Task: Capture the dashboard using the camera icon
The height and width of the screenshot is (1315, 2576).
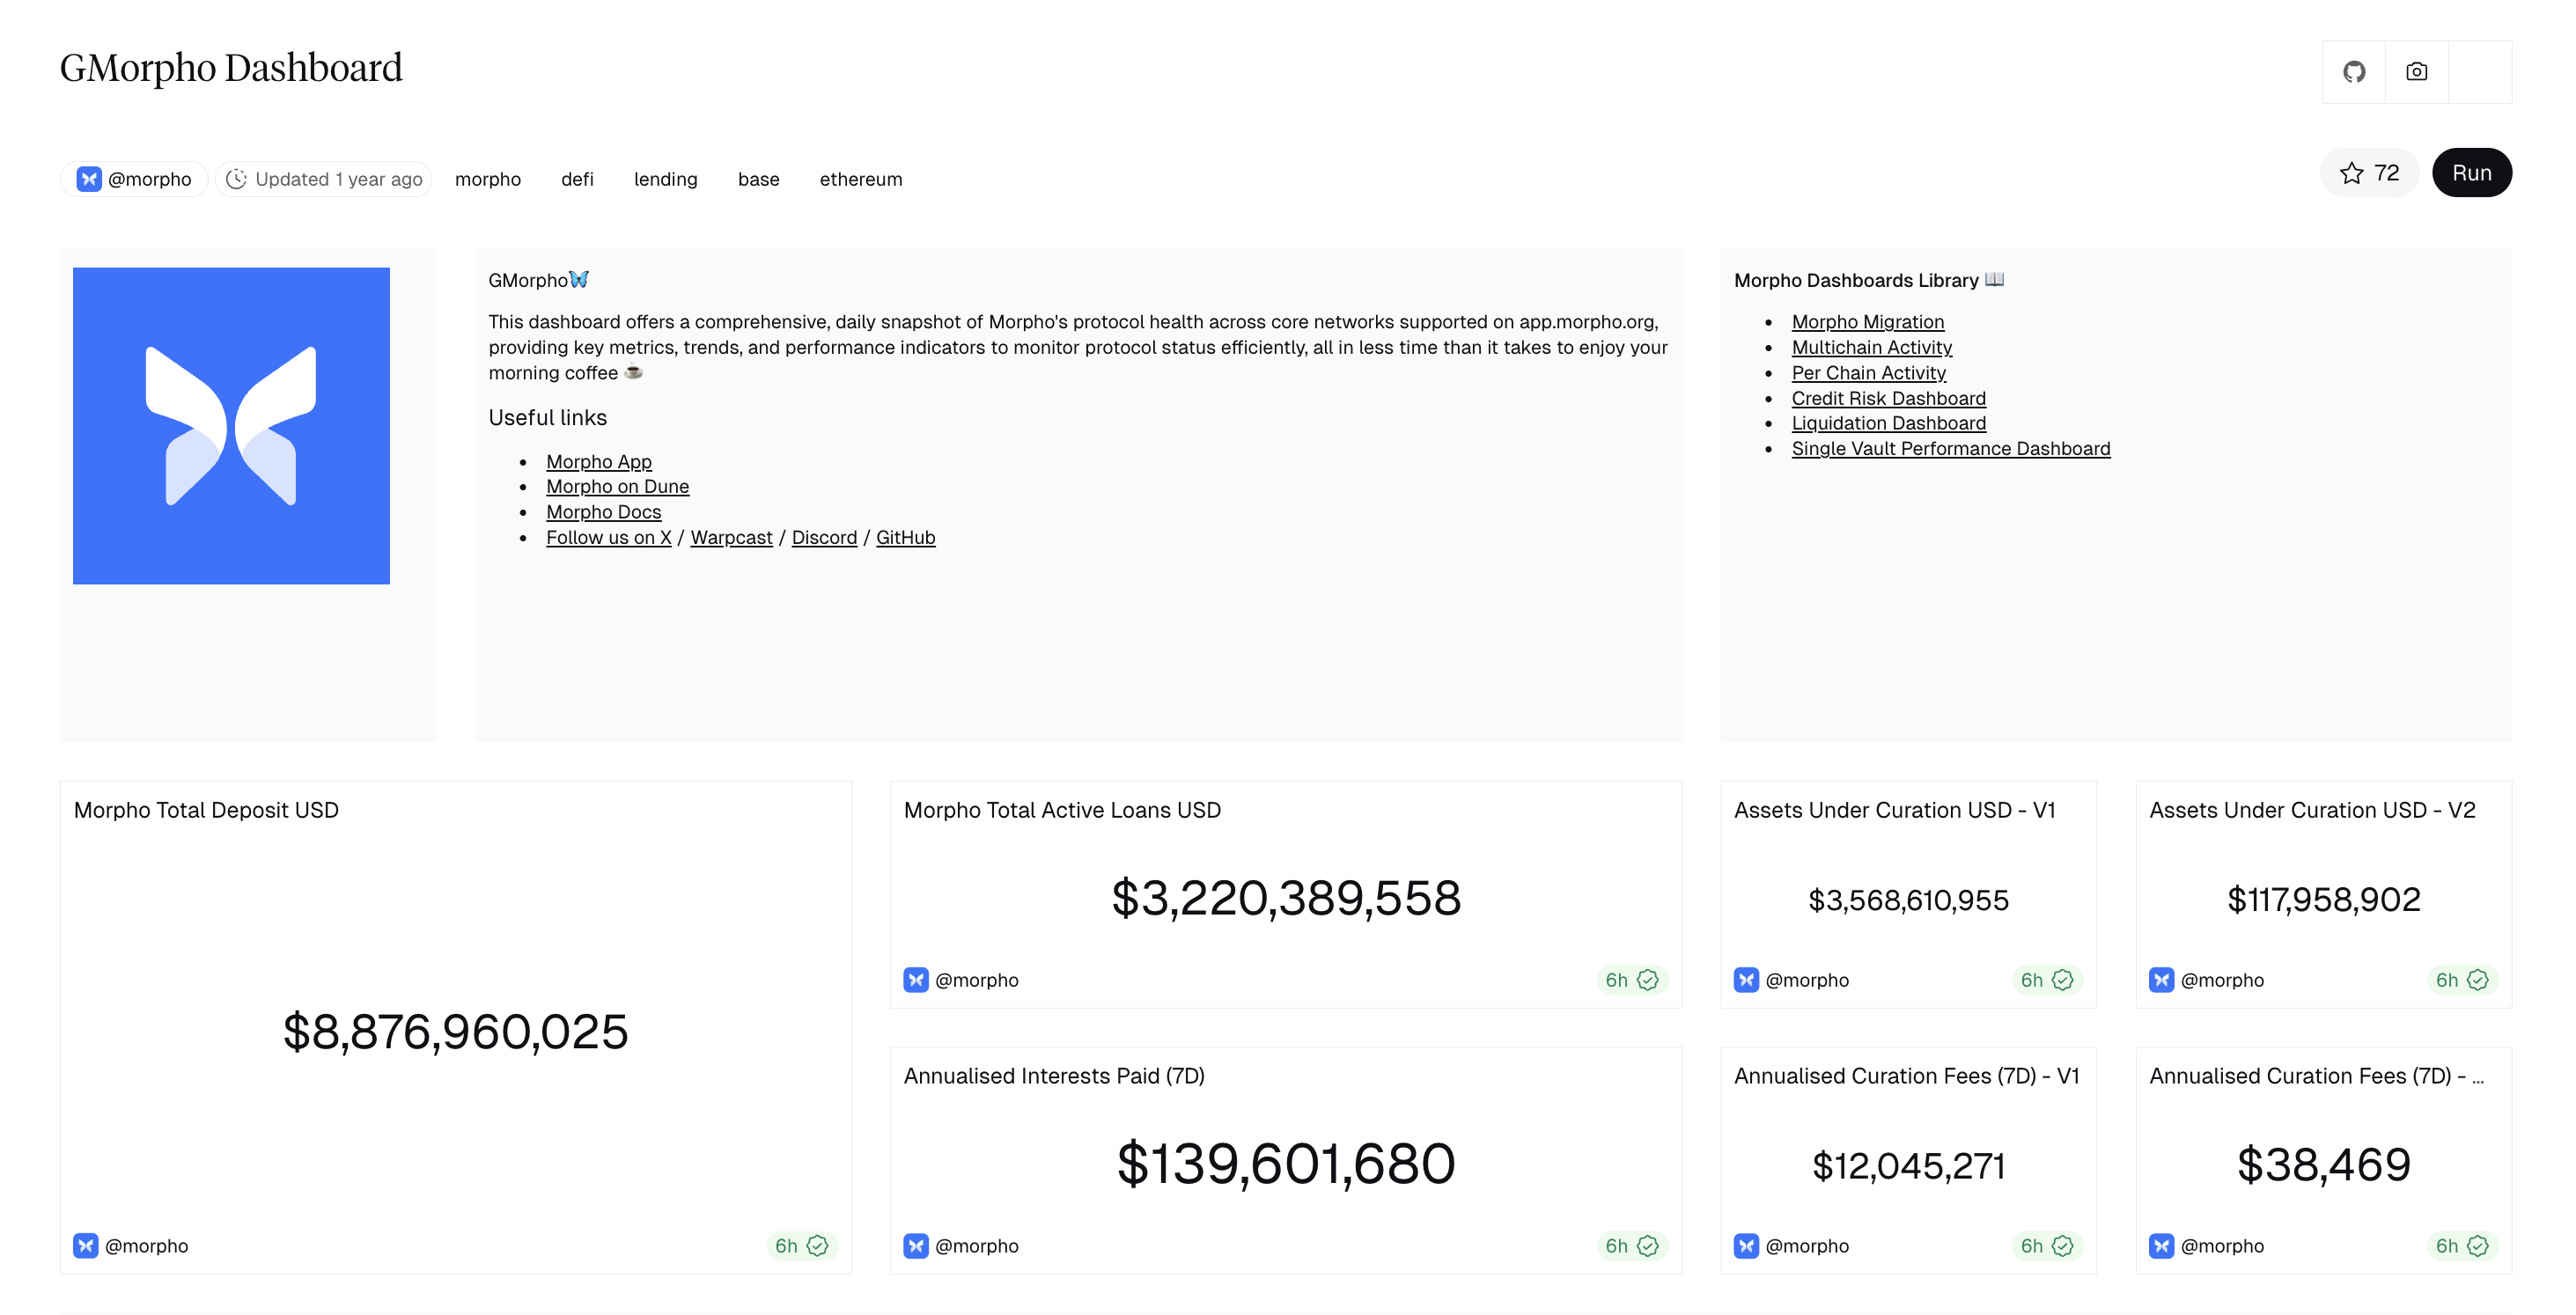Action: (x=2417, y=71)
